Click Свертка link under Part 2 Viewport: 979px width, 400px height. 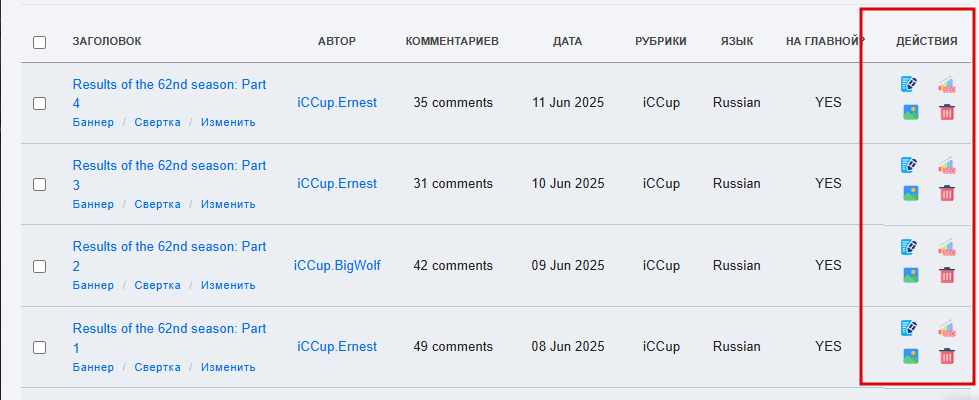point(157,285)
